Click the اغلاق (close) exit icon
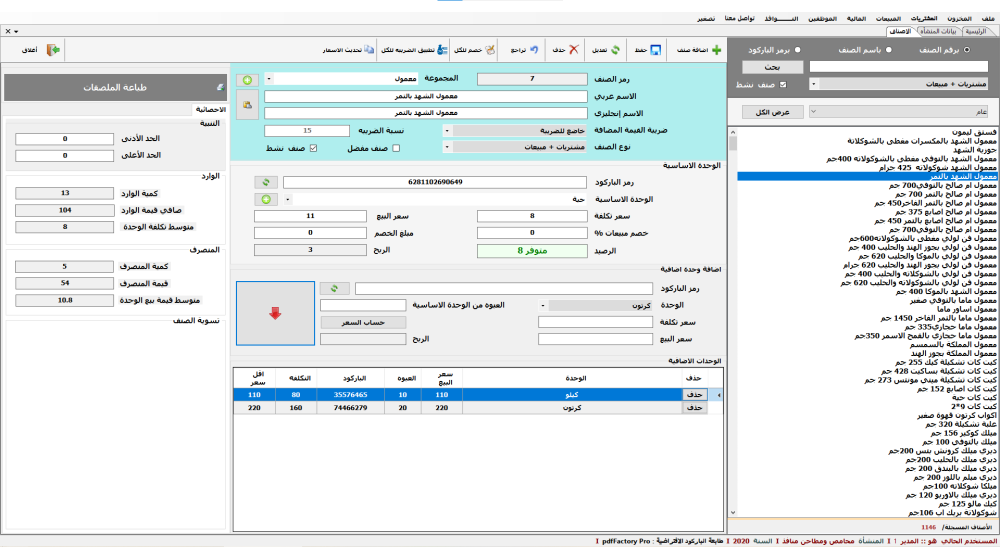 pos(53,49)
